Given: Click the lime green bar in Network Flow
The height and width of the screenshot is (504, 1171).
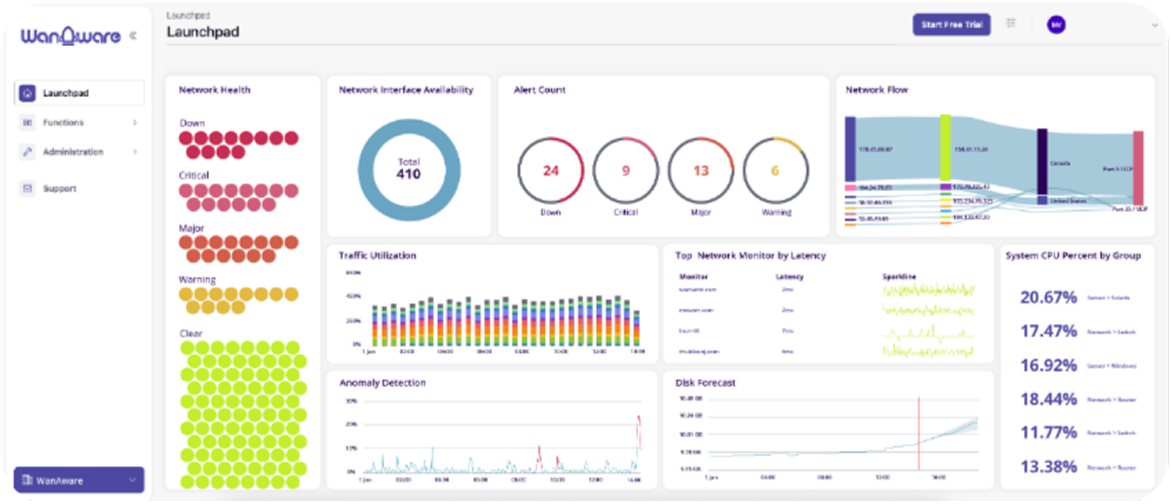Looking at the screenshot, I should (945, 148).
